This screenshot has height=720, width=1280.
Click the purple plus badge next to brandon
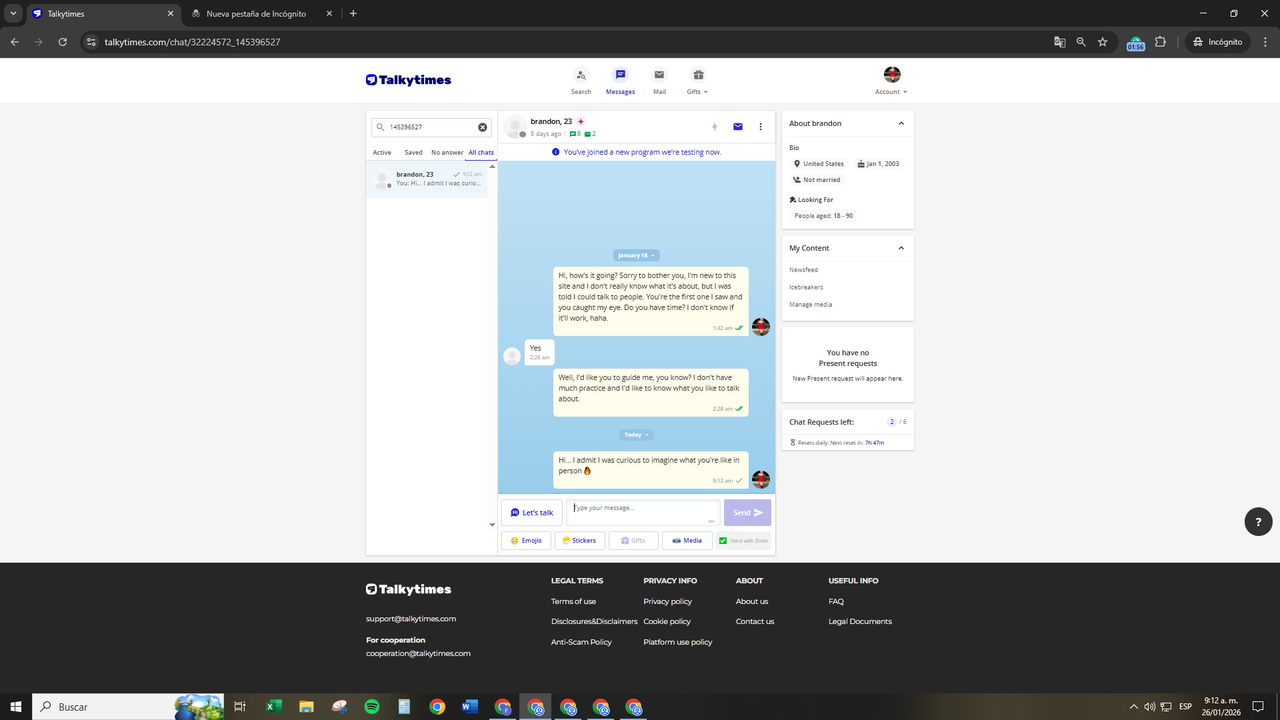(x=581, y=121)
